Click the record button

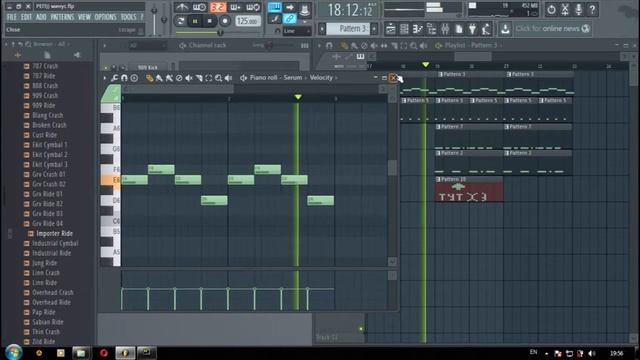coord(225,21)
